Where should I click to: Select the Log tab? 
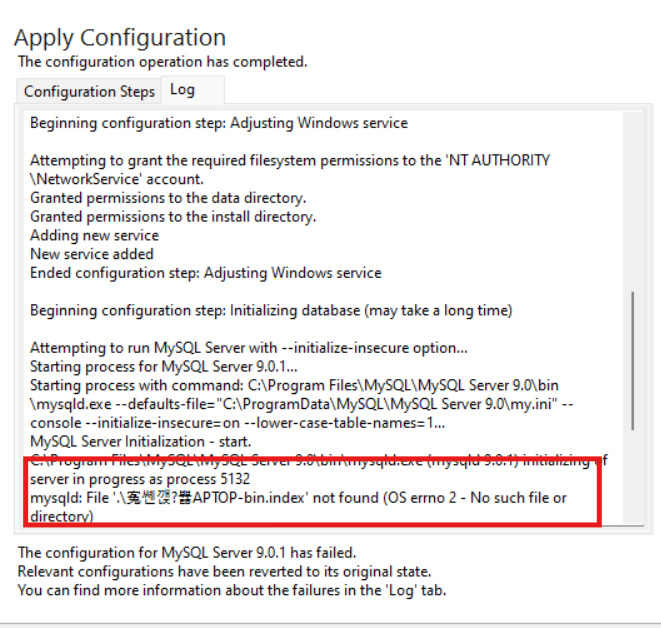coord(192,90)
